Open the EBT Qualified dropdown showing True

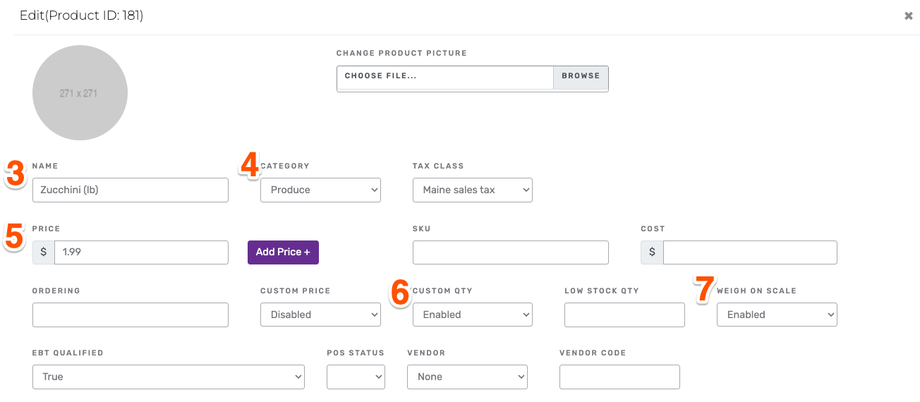coord(168,377)
